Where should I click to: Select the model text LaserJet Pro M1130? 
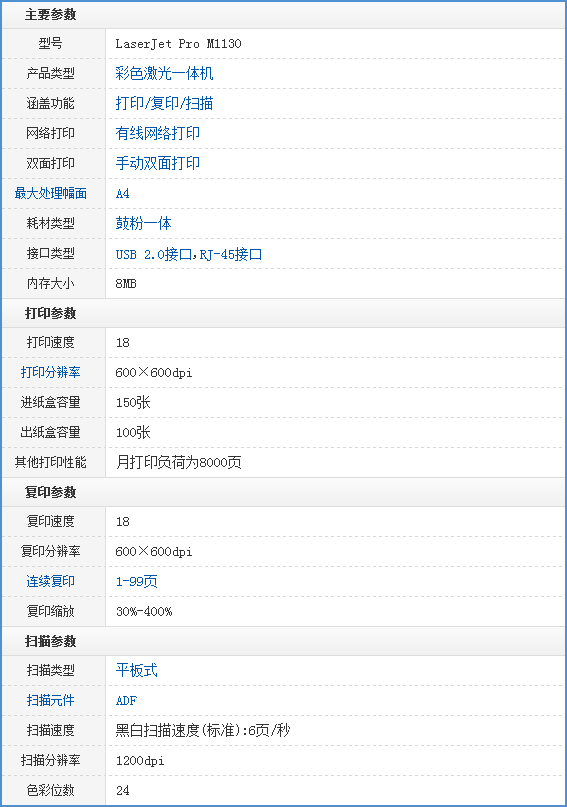coord(178,44)
